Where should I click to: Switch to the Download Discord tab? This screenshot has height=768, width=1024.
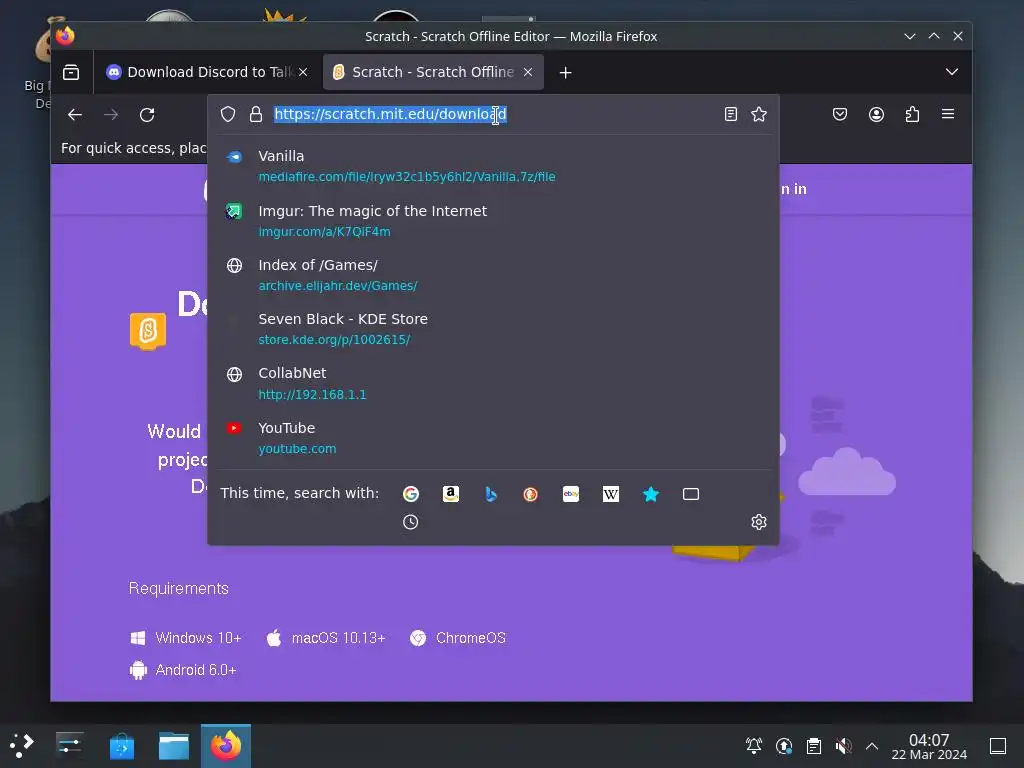pyautogui.click(x=208, y=72)
